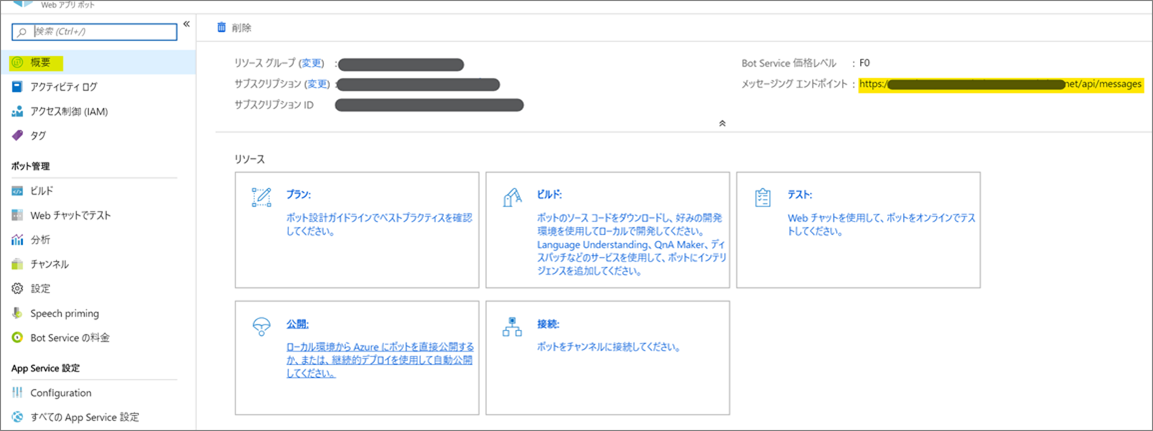The image size is (1153, 431).
Task: Click 変更 link next to サブスクリプション
Action: click(317, 84)
